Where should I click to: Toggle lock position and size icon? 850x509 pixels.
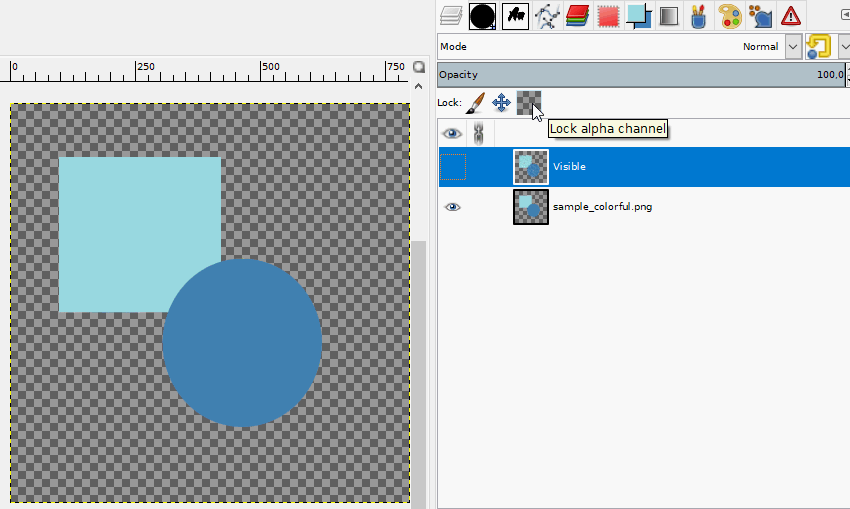501,102
